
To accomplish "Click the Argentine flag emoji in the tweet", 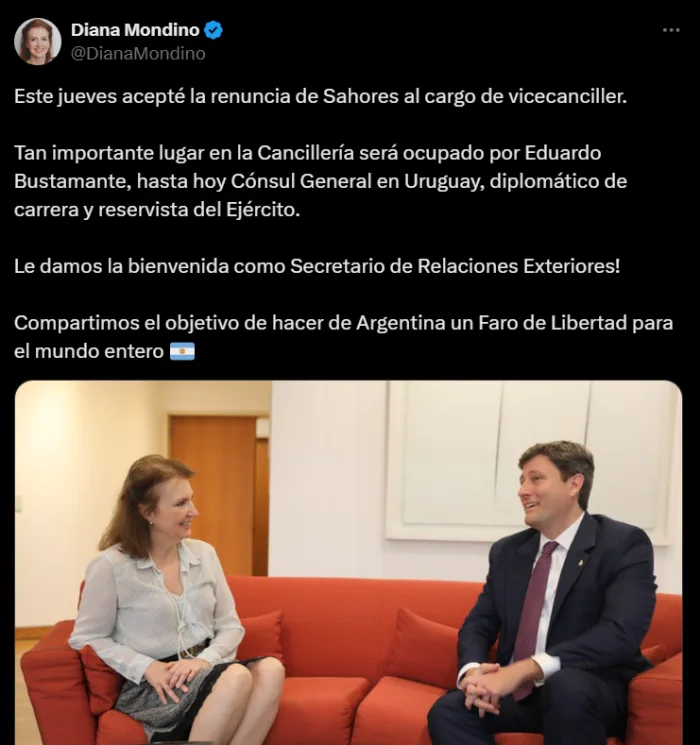I will 182,352.
